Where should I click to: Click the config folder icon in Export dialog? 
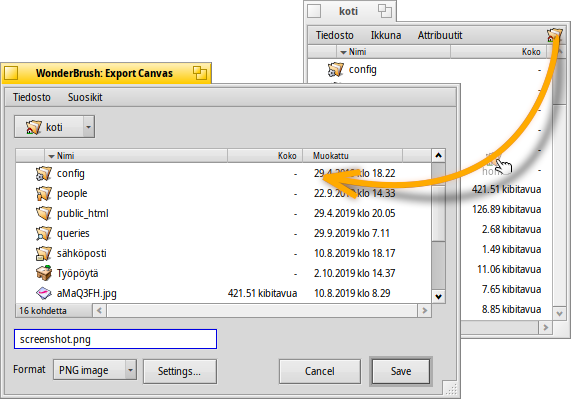[44, 174]
